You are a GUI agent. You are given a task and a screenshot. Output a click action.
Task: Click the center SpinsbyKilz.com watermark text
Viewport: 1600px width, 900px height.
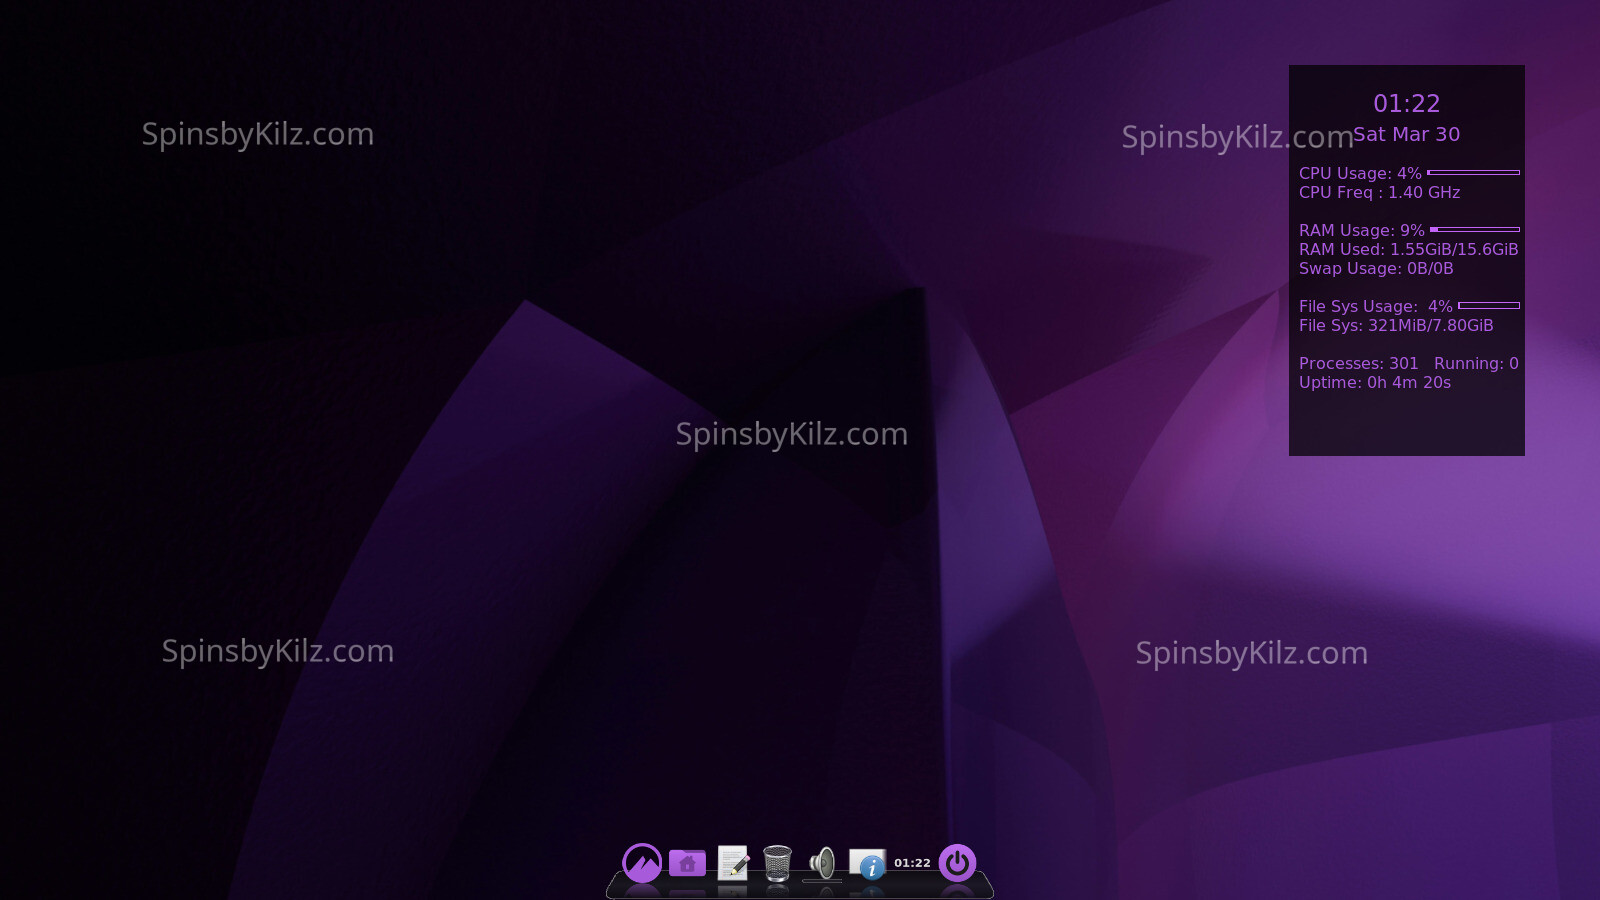[791, 435]
